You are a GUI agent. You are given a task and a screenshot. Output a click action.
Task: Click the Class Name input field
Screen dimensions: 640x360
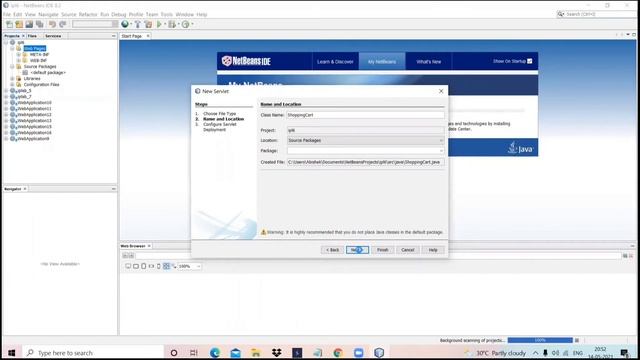tap(365, 115)
